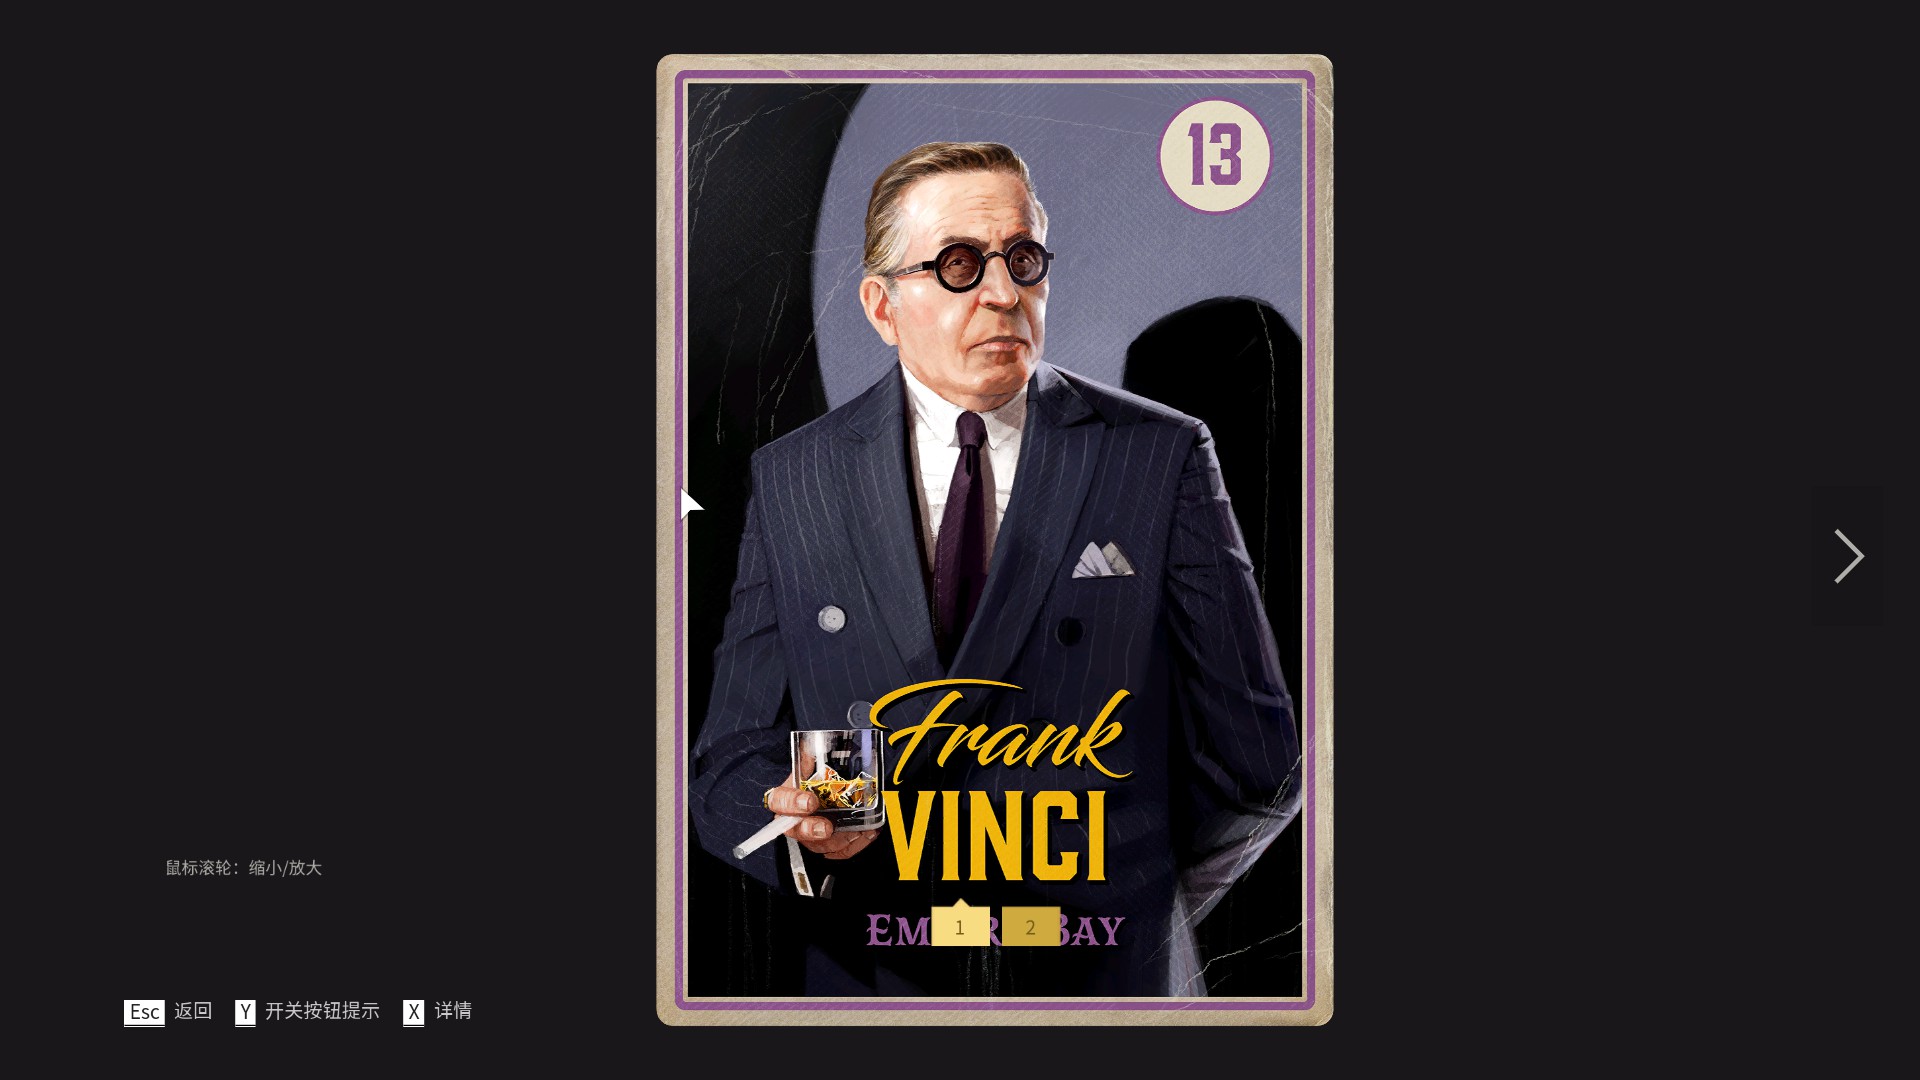Select card page 1 tab
This screenshot has width=1920, height=1080.
[x=960, y=927]
